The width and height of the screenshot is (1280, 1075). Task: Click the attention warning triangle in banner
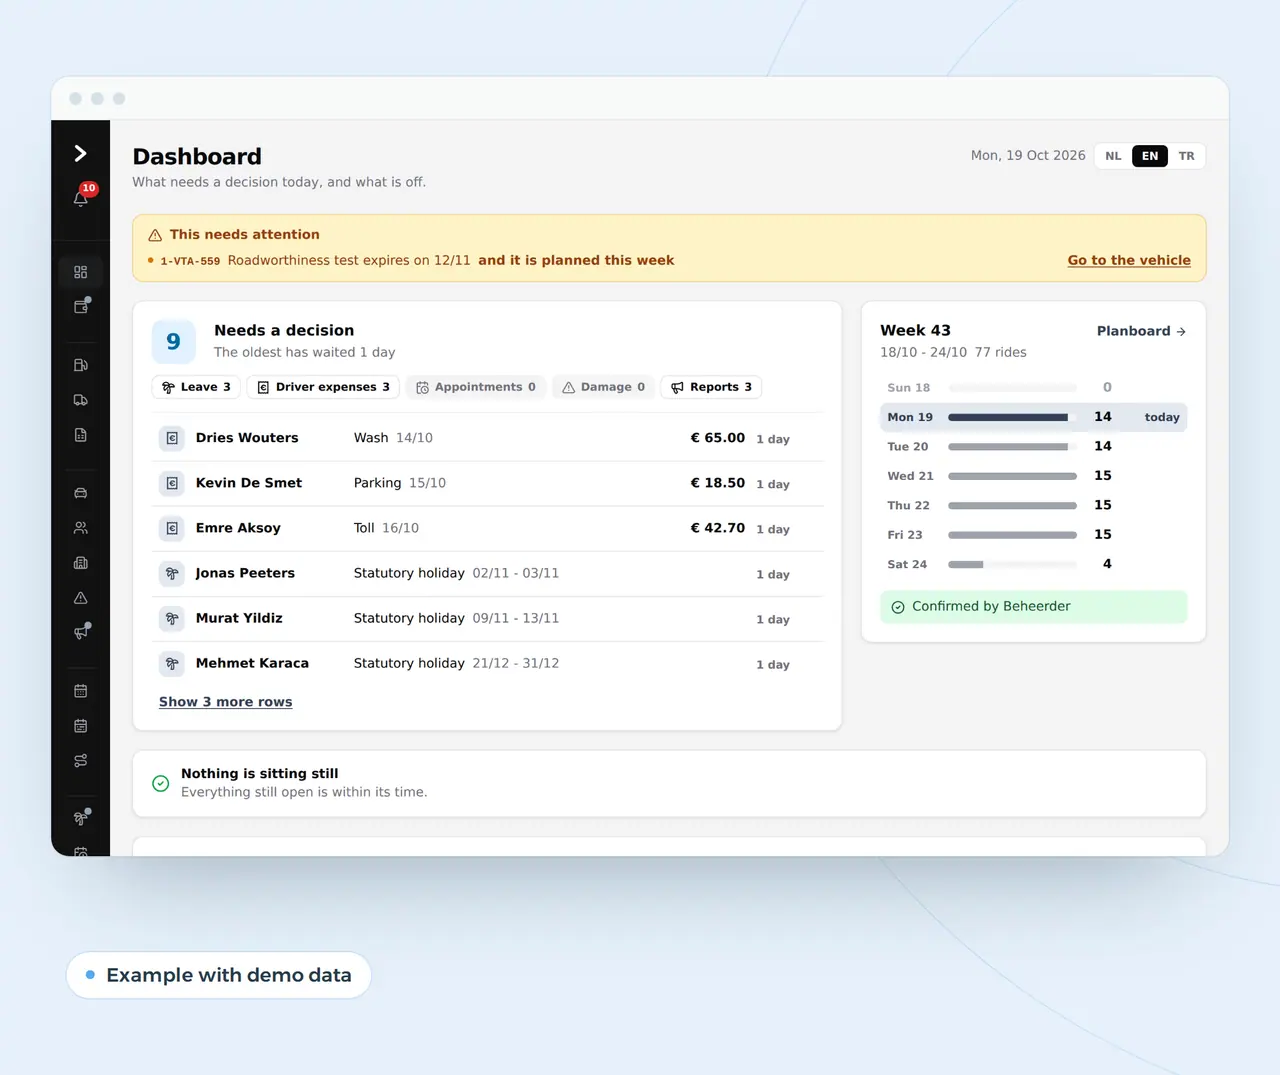(x=155, y=235)
